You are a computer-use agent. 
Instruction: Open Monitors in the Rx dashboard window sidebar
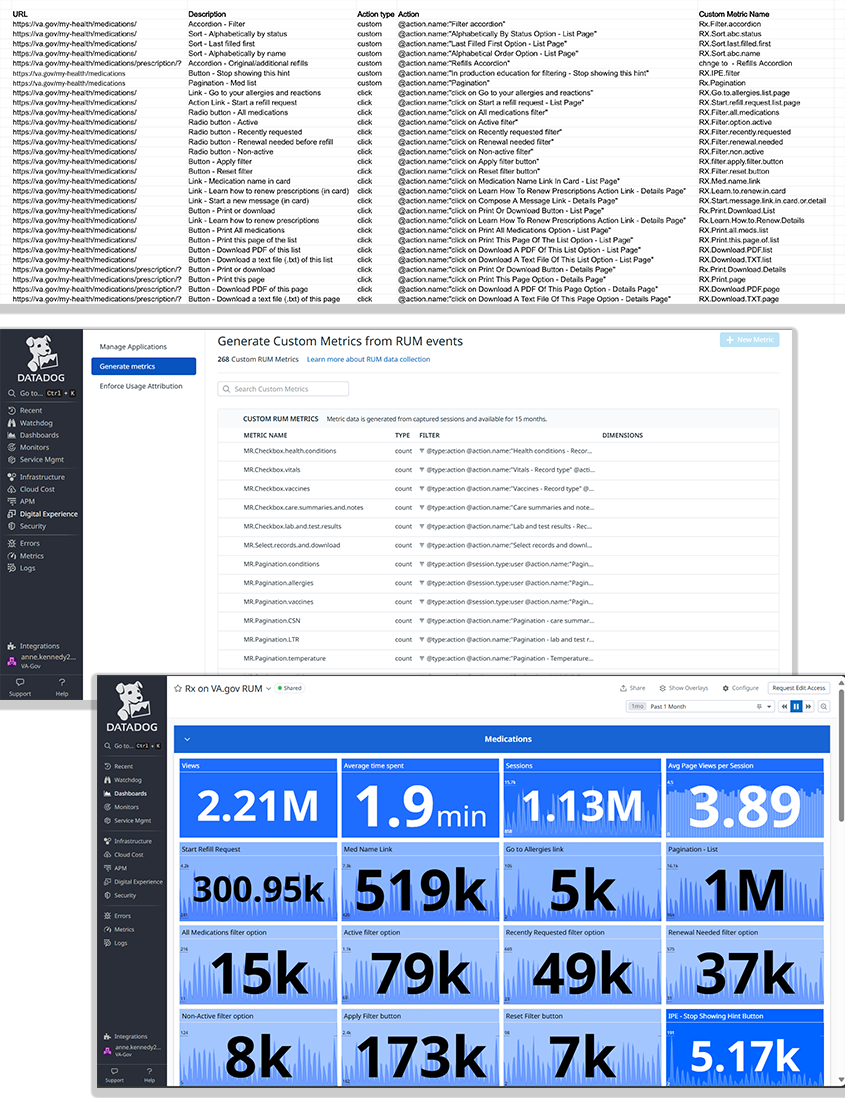[x=121, y=807]
